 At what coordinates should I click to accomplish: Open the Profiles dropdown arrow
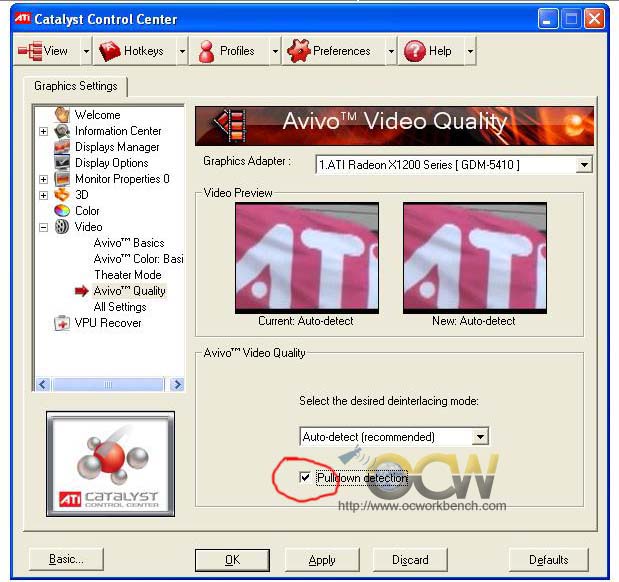point(275,51)
